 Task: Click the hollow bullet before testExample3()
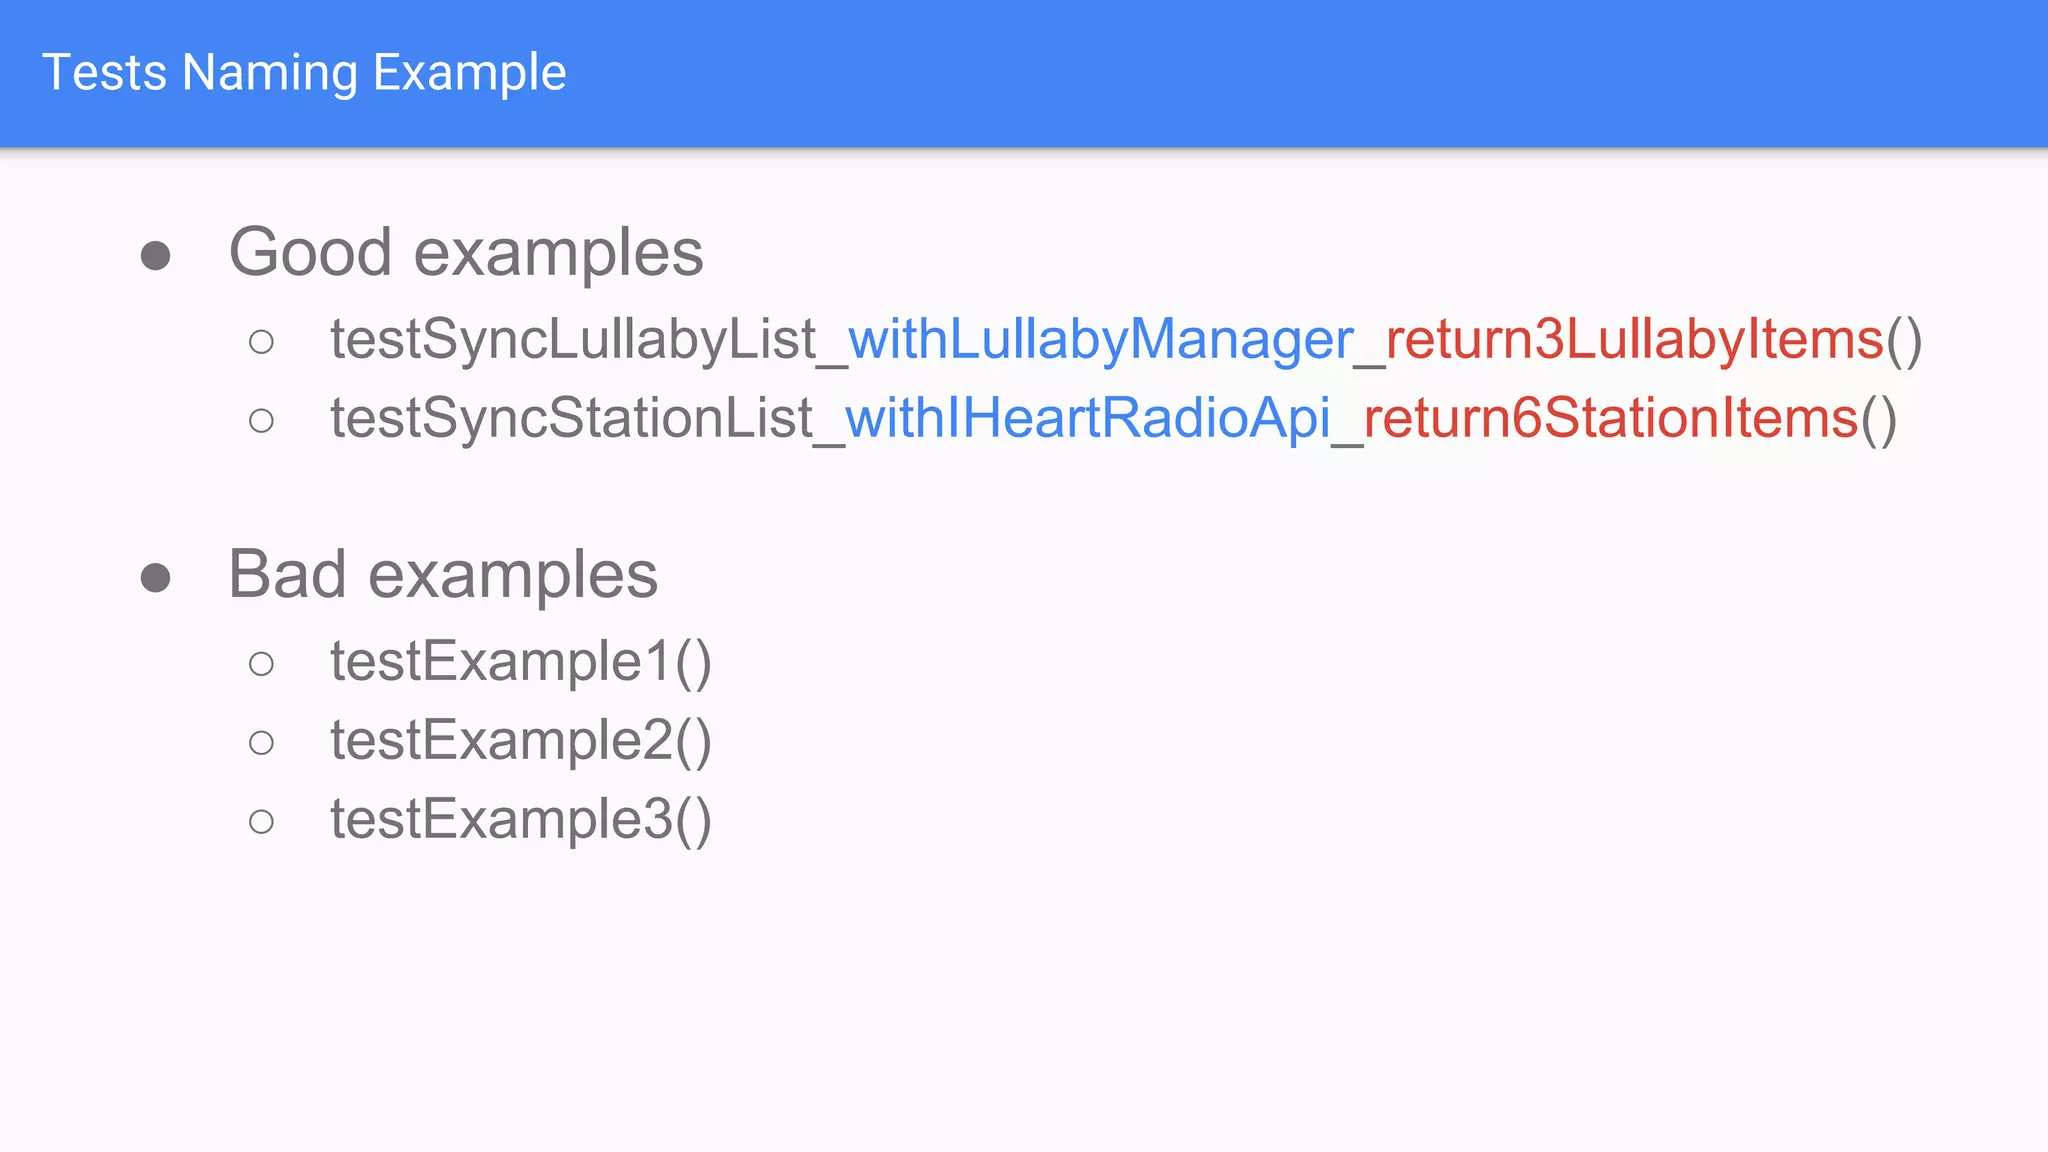(x=261, y=822)
